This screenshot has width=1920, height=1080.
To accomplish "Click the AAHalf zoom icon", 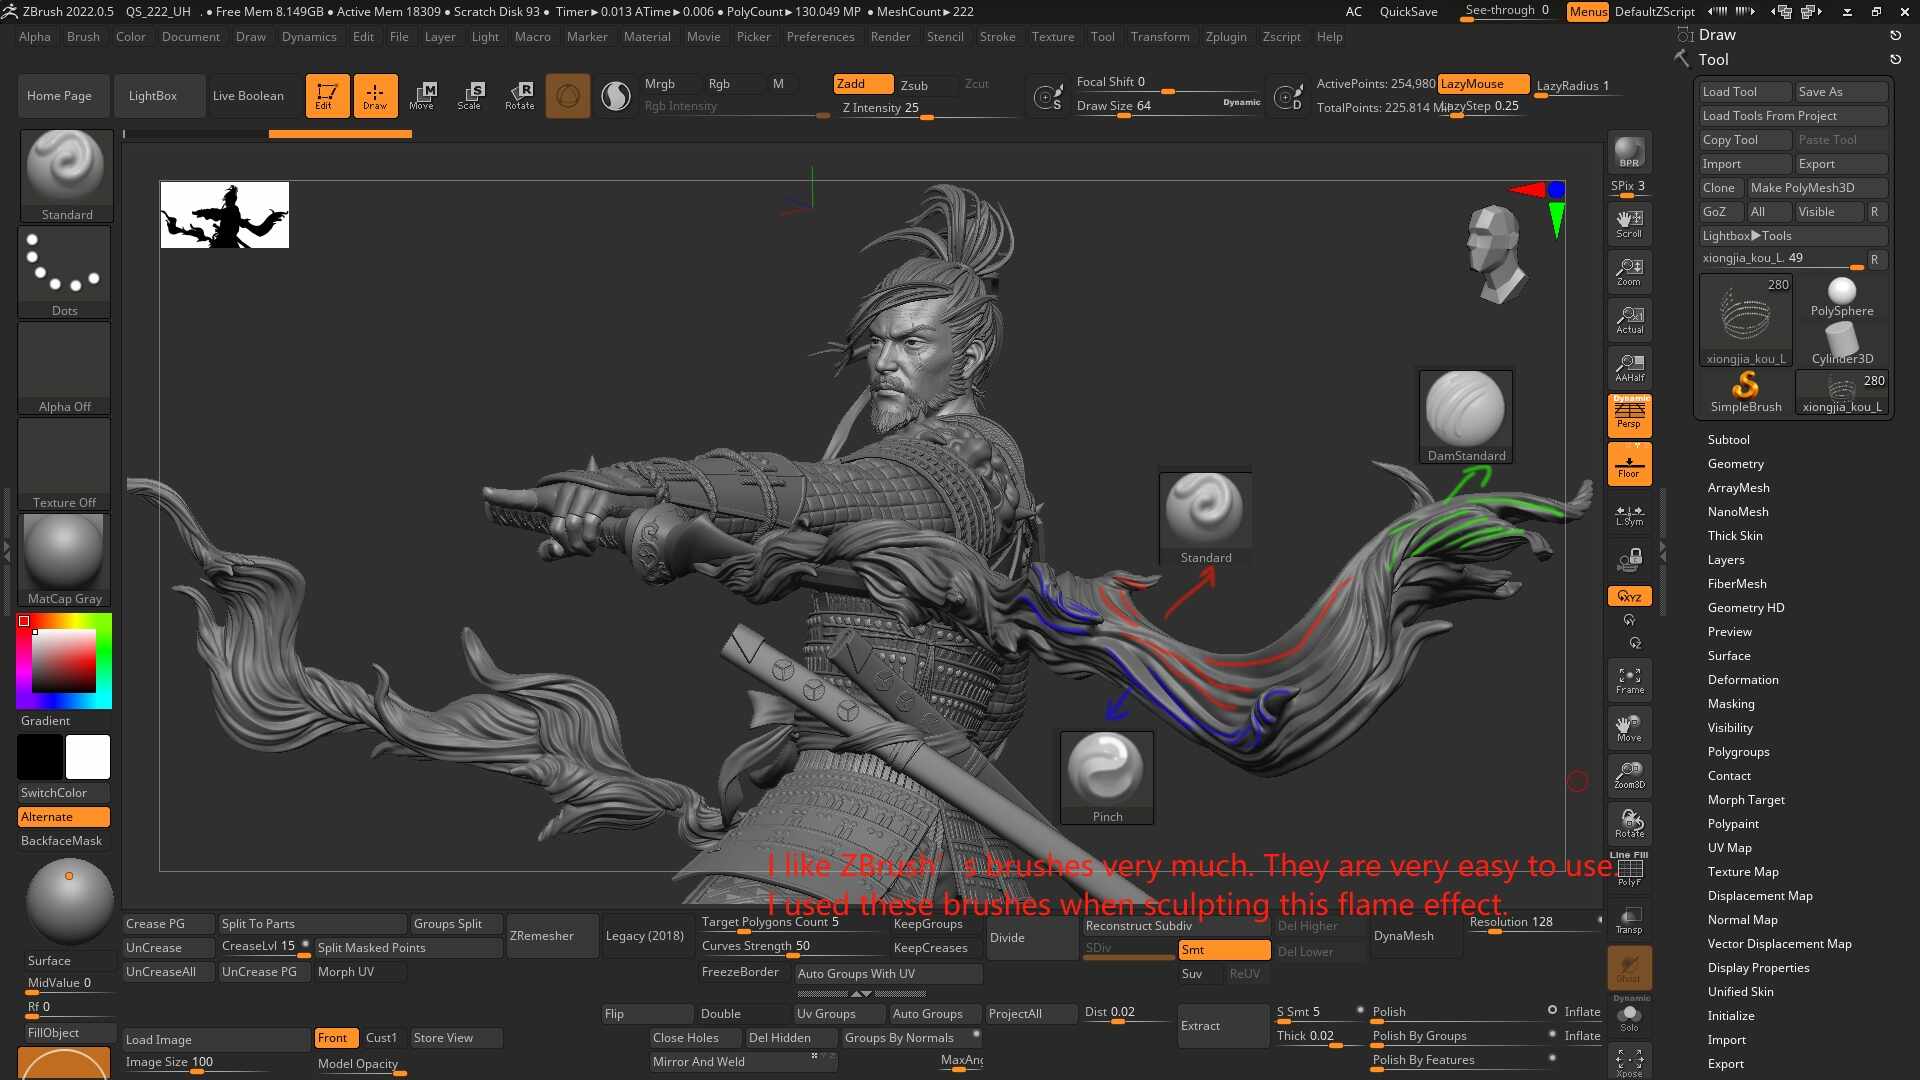I will pos(1629,368).
